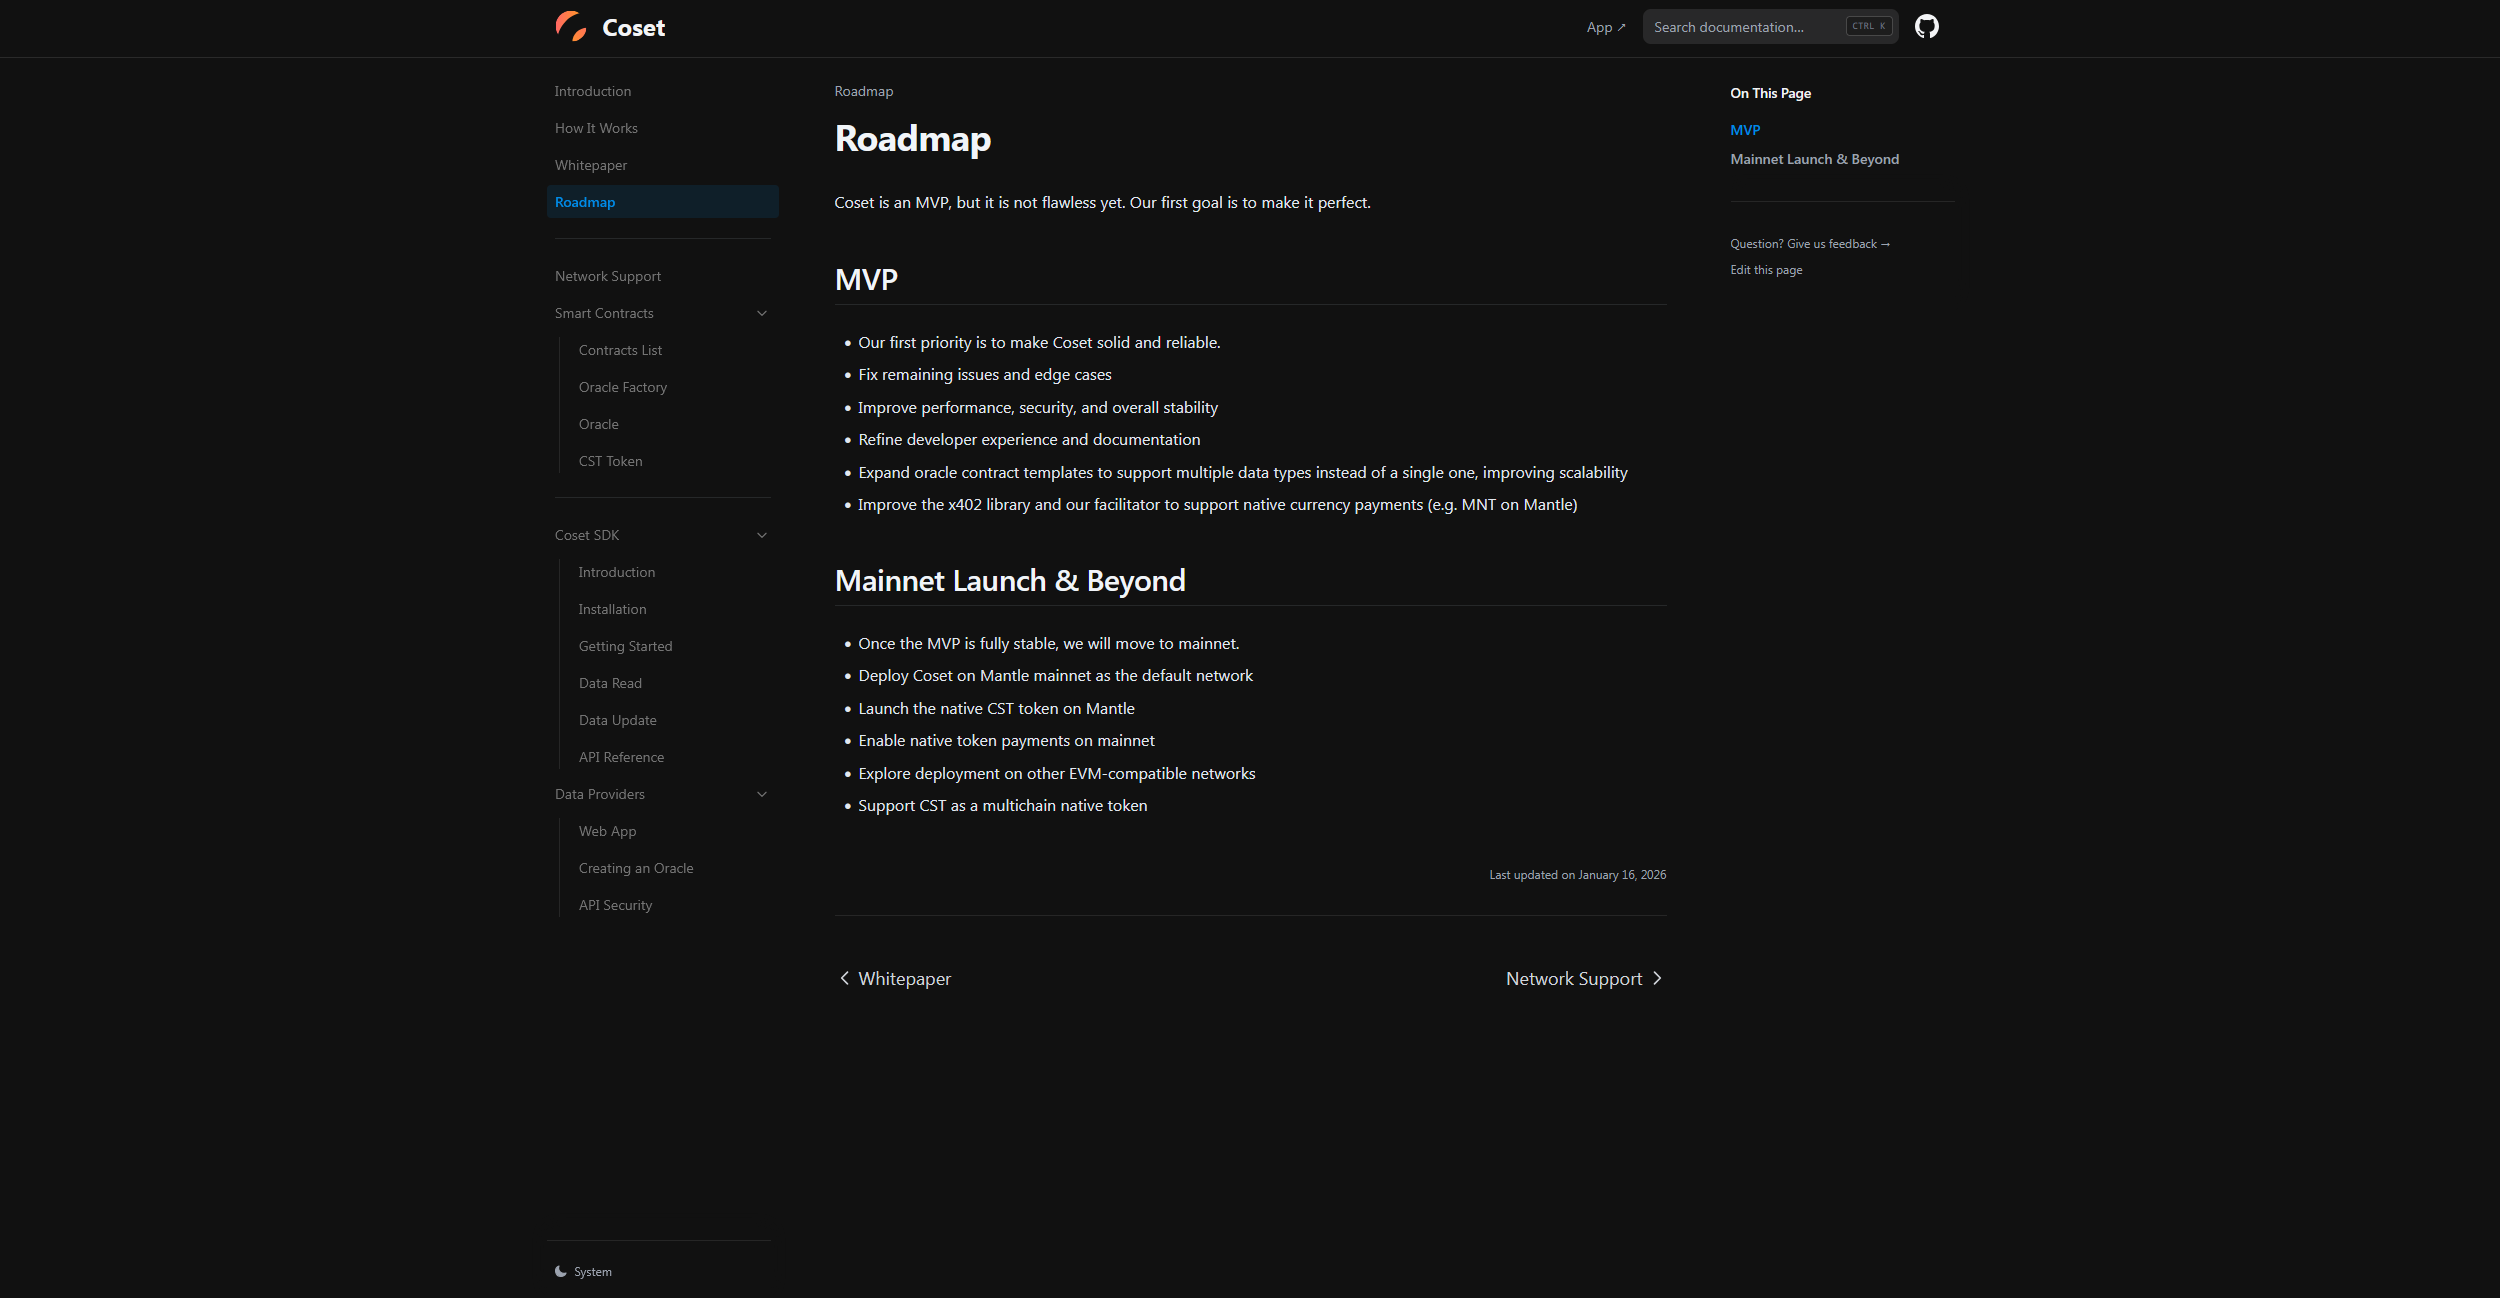The width and height of the screenshot is (2500, 1298).
Task: Open the Oracle Factory contract page
Action: [622, 387]
